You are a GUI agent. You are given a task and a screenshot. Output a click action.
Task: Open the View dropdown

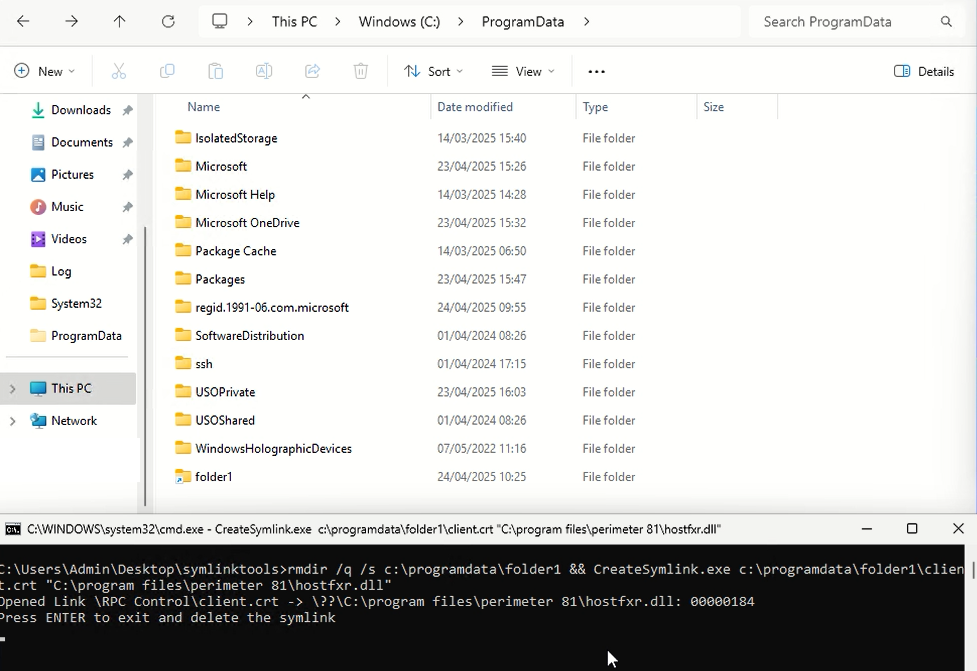click(x=523, y=71)
